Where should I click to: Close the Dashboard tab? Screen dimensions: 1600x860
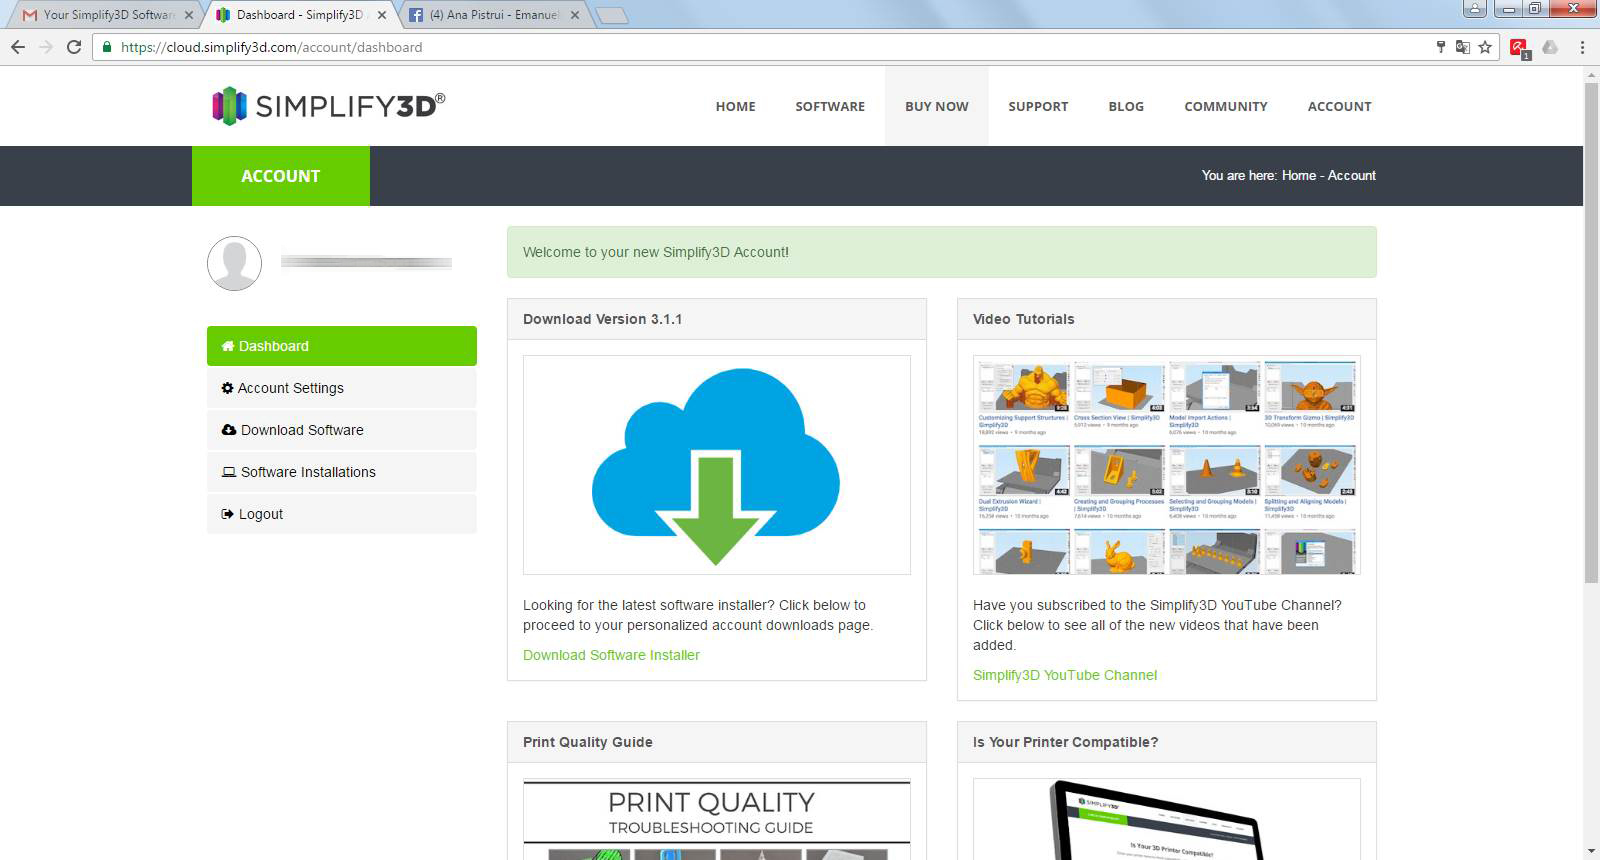(x=382, y=15)
